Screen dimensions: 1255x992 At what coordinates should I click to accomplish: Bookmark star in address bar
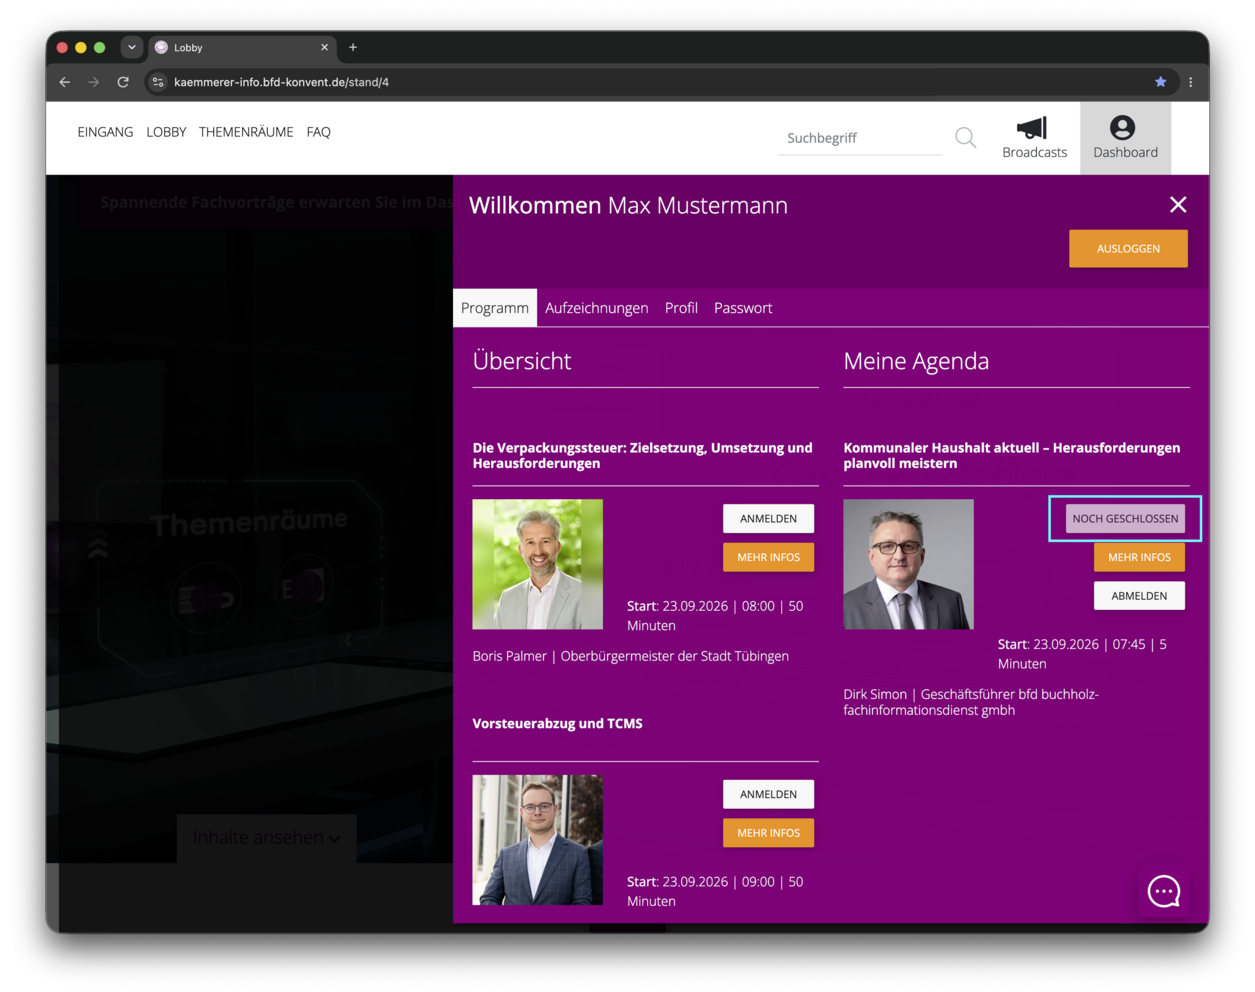[1160, 82]
